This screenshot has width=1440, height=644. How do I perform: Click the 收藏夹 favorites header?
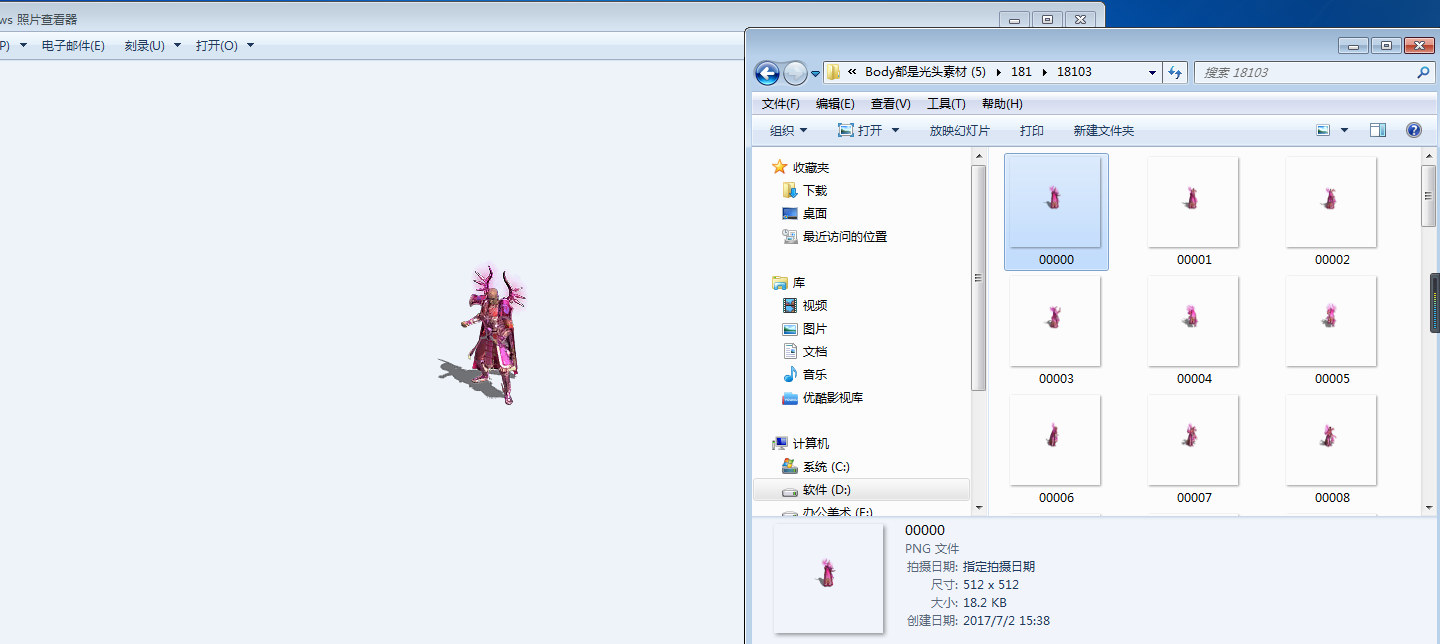[x=800, y=167]
